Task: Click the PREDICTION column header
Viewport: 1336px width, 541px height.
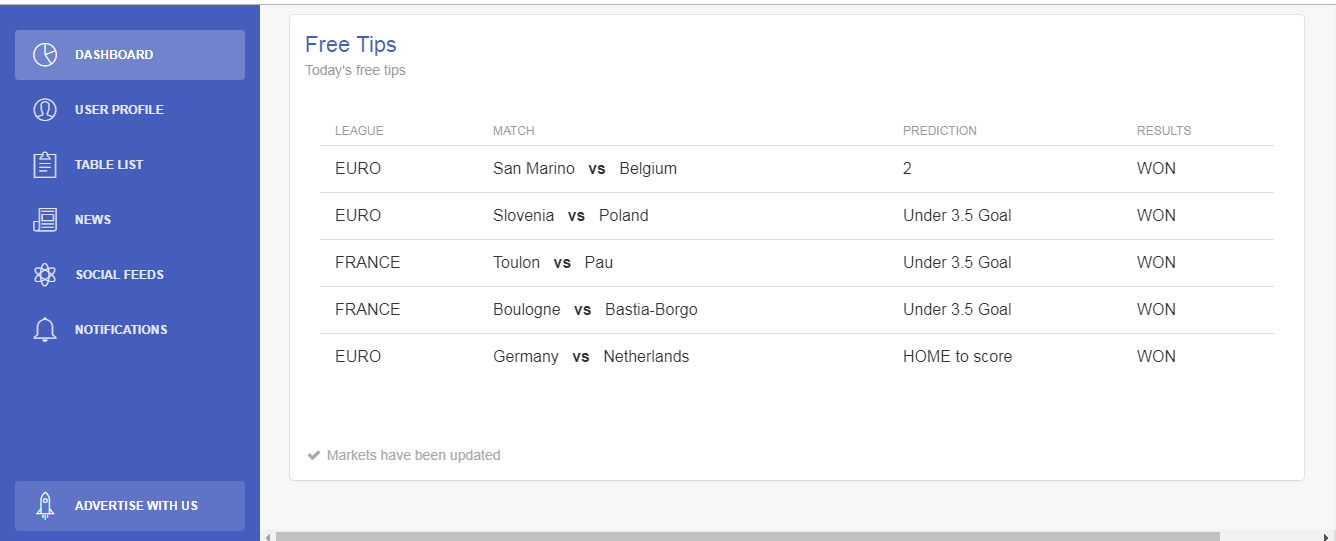Action: [940, 131]
